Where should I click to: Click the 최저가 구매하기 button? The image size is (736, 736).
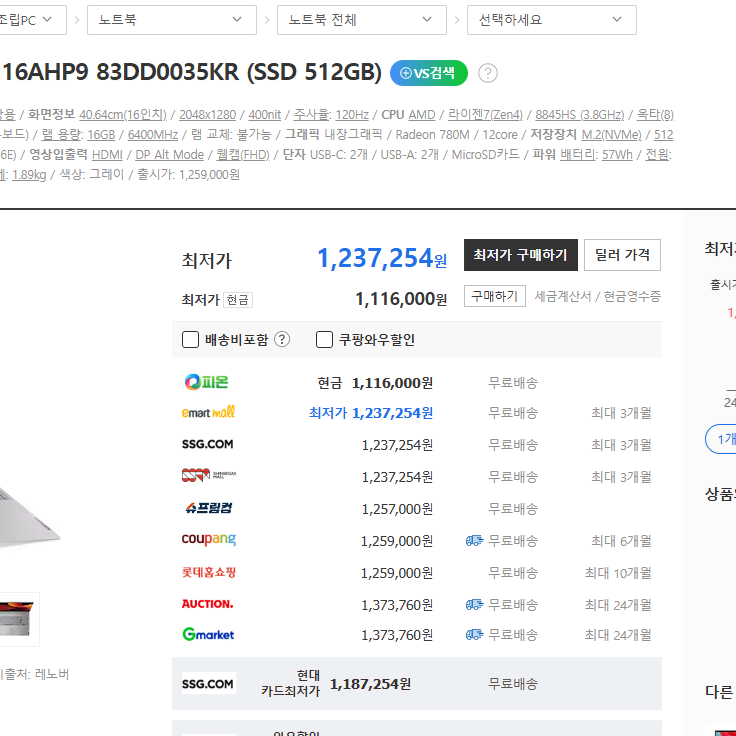[521, 255]
